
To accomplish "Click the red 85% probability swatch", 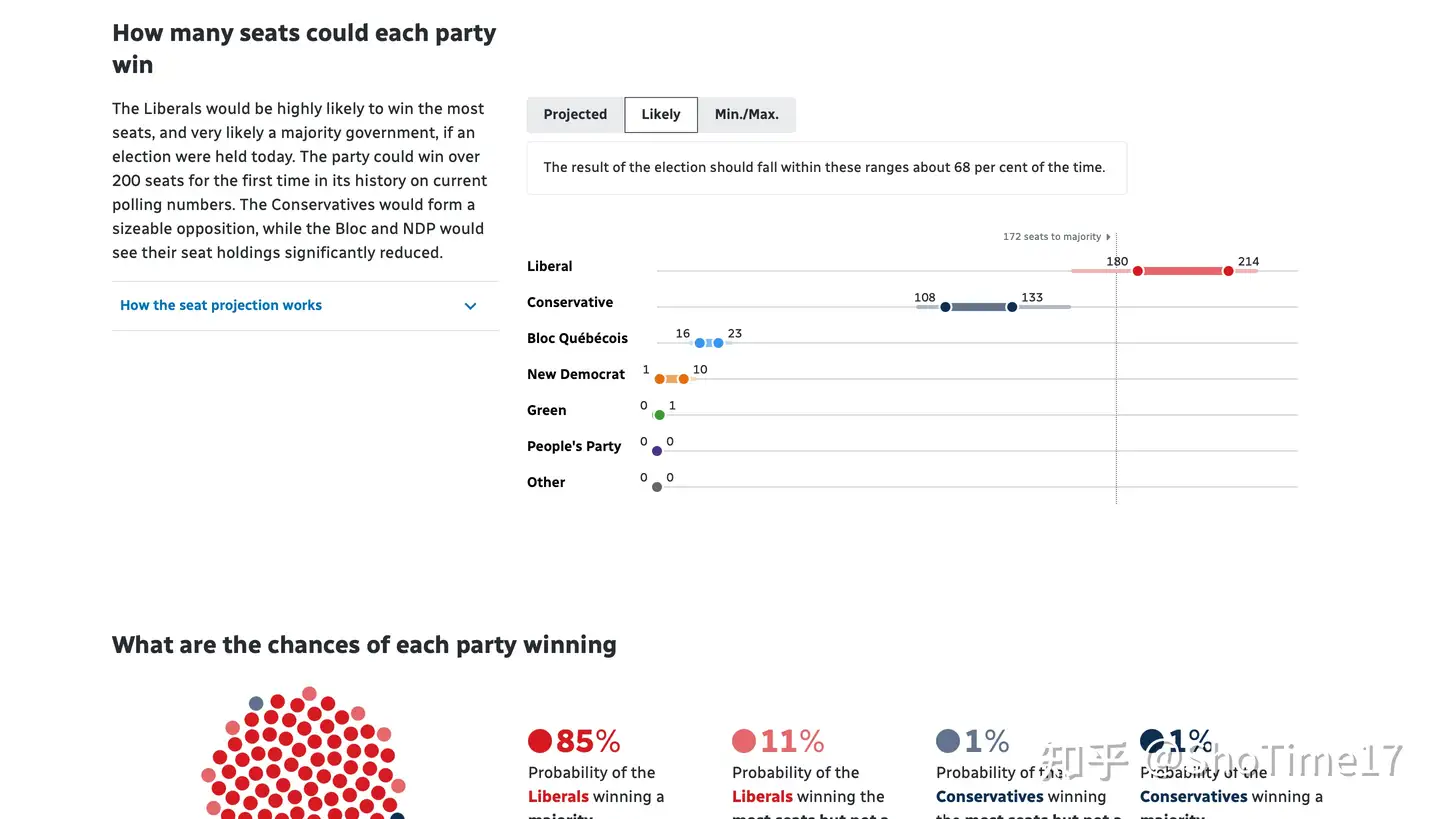I will tap(540, 741).
